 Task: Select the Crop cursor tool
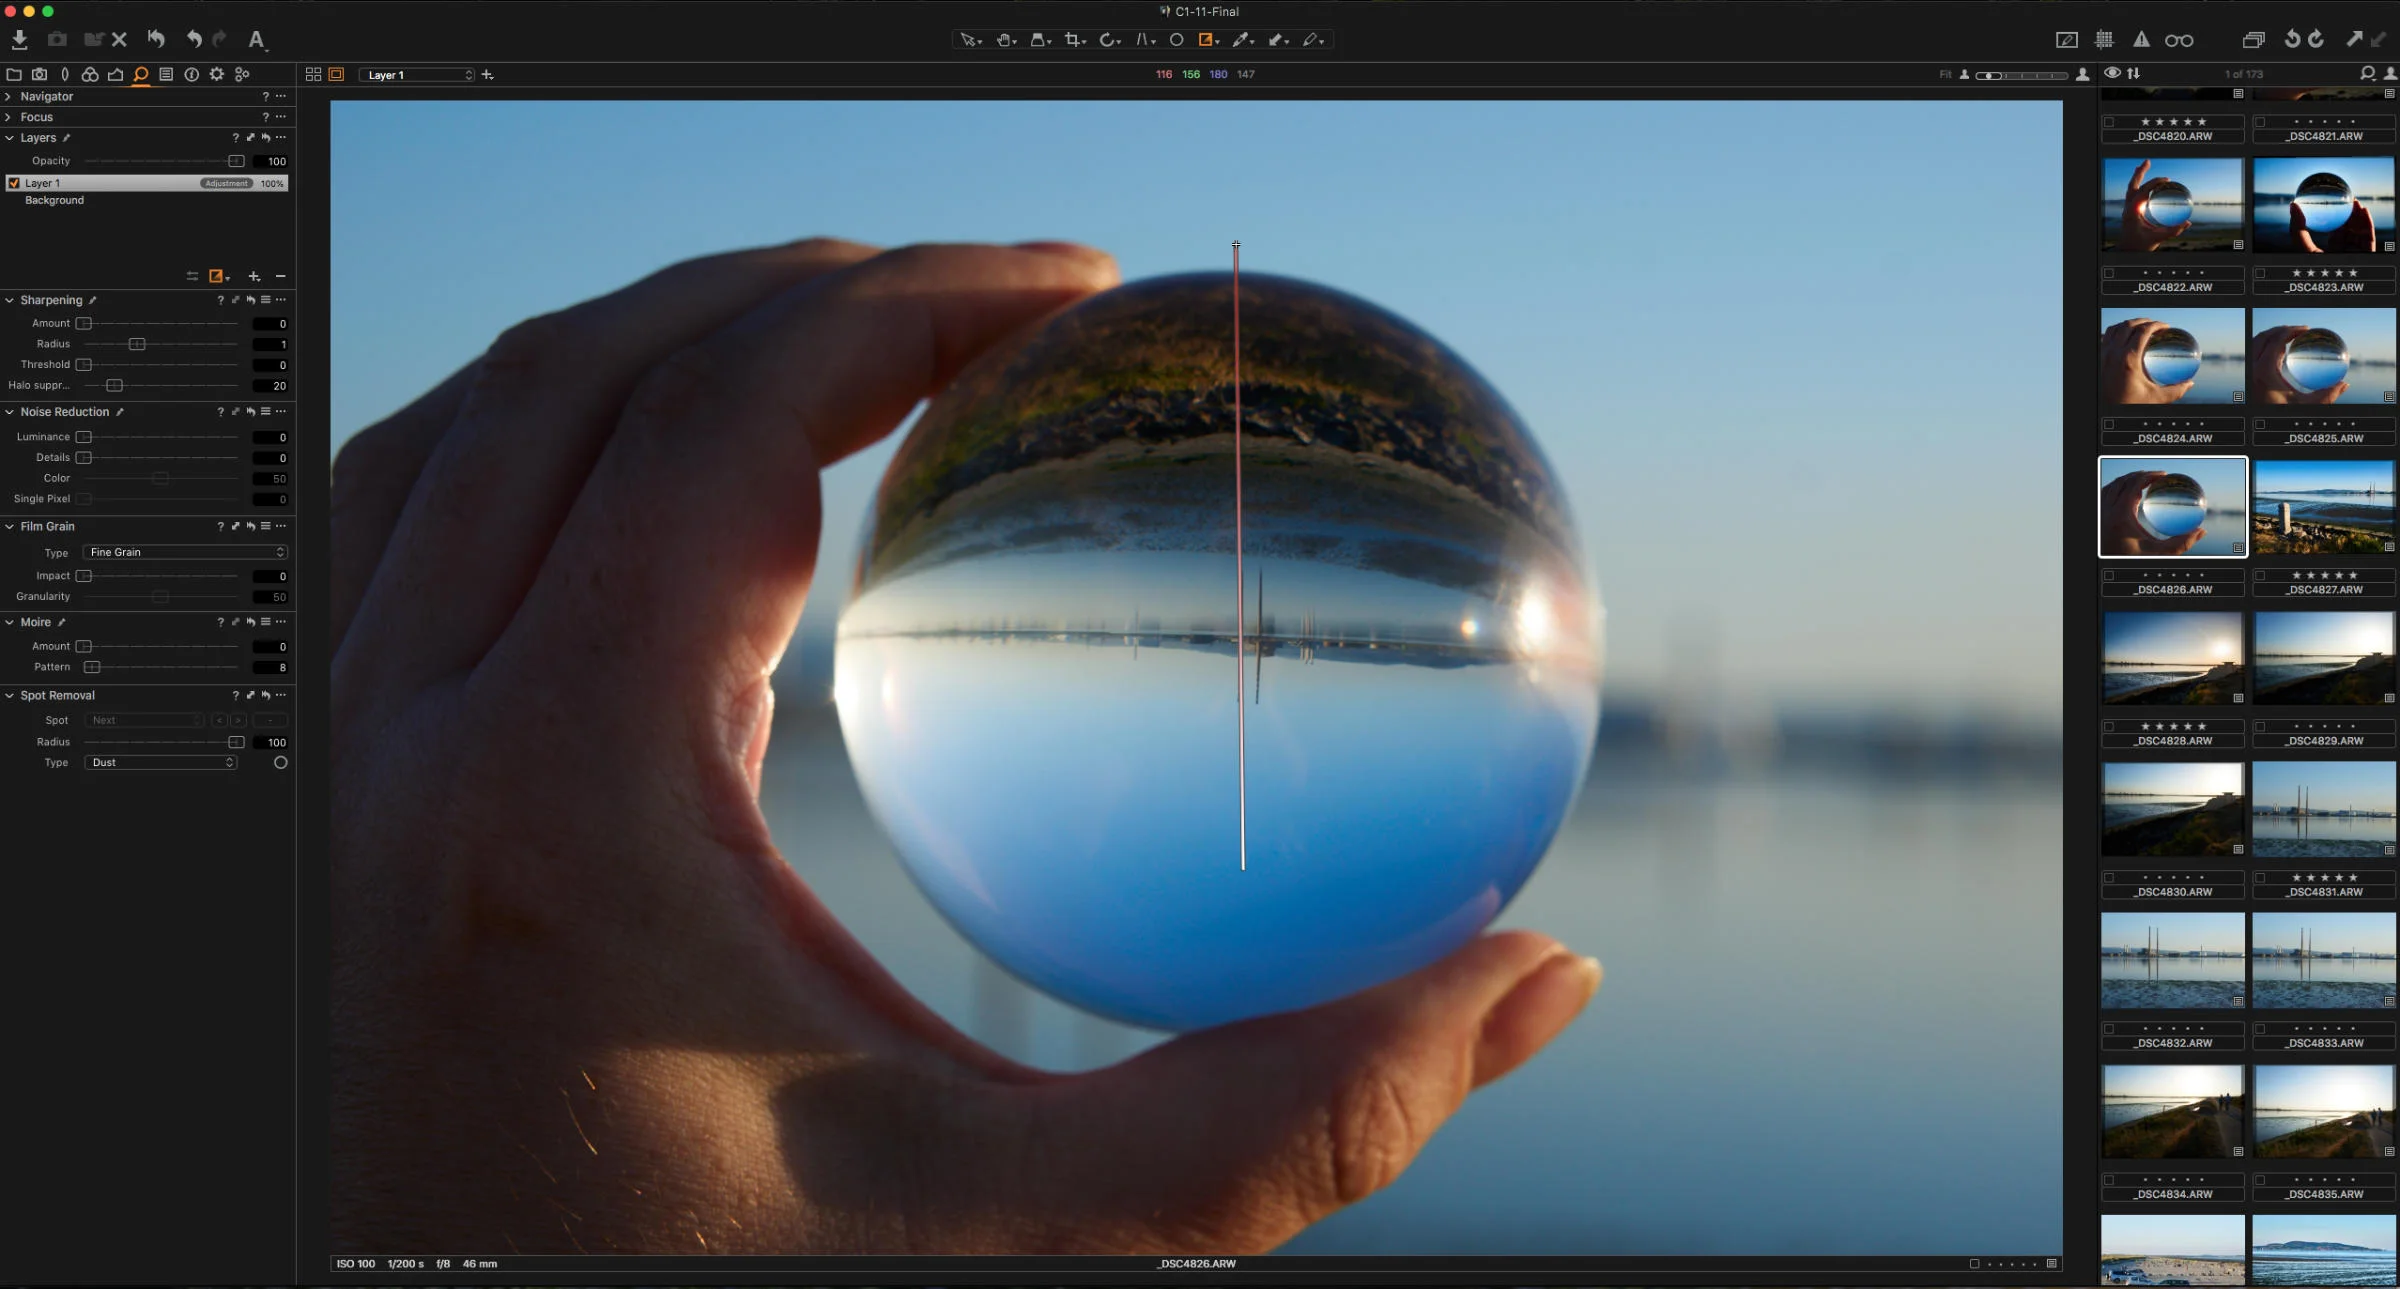pos(1075,40)
